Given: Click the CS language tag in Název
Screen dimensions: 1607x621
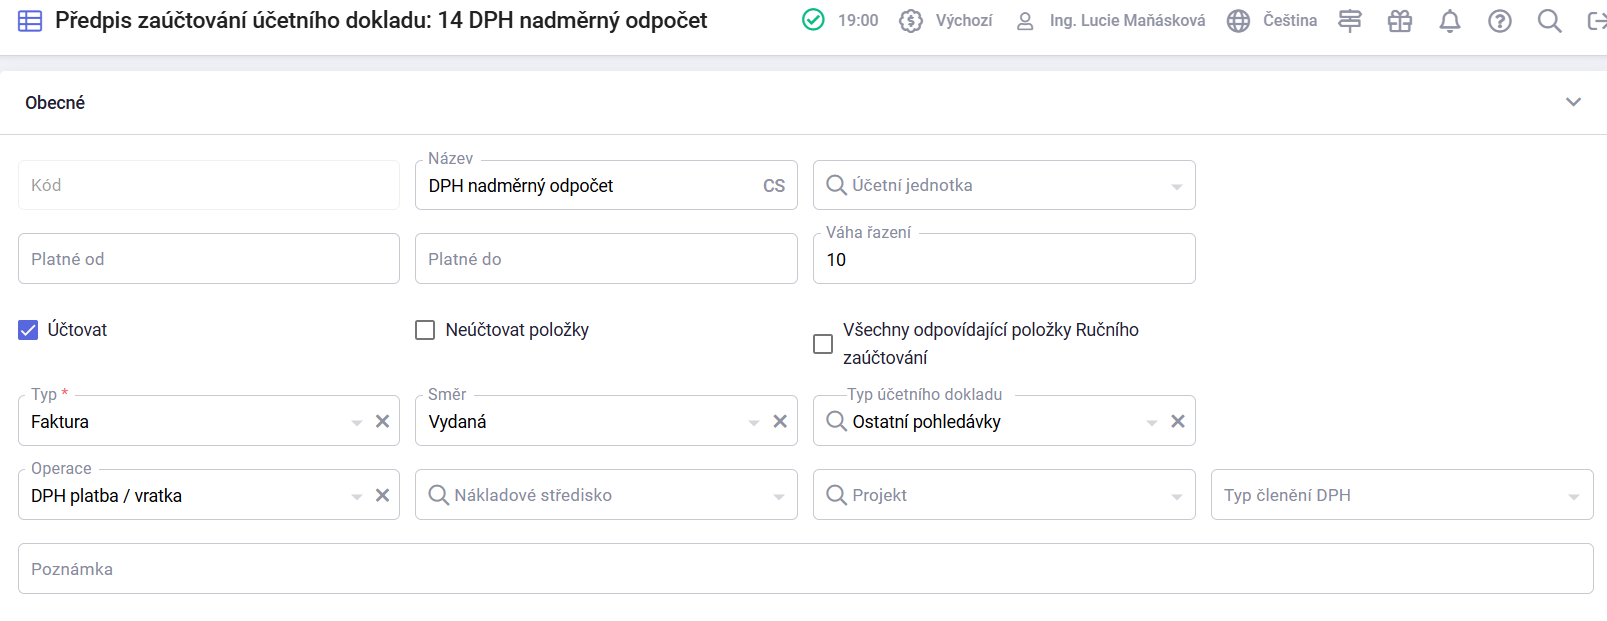Looking at the screenshot, I should coord(774,186).
